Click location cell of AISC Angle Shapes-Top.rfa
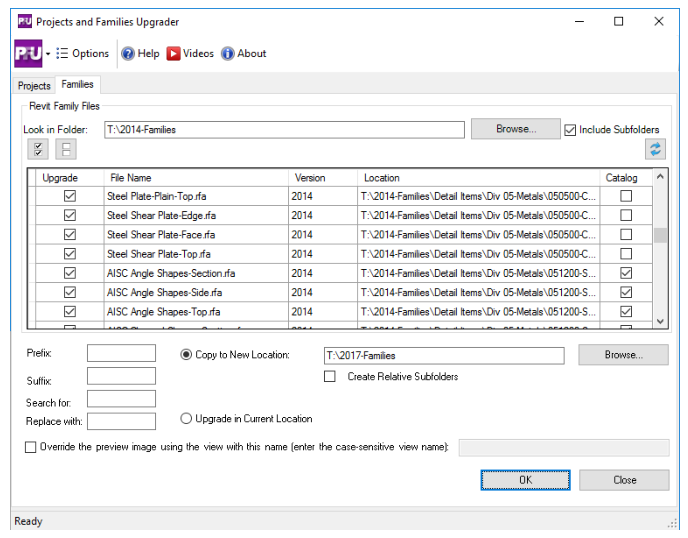Screen dimensions: 688x538 [x=479, y=312]
